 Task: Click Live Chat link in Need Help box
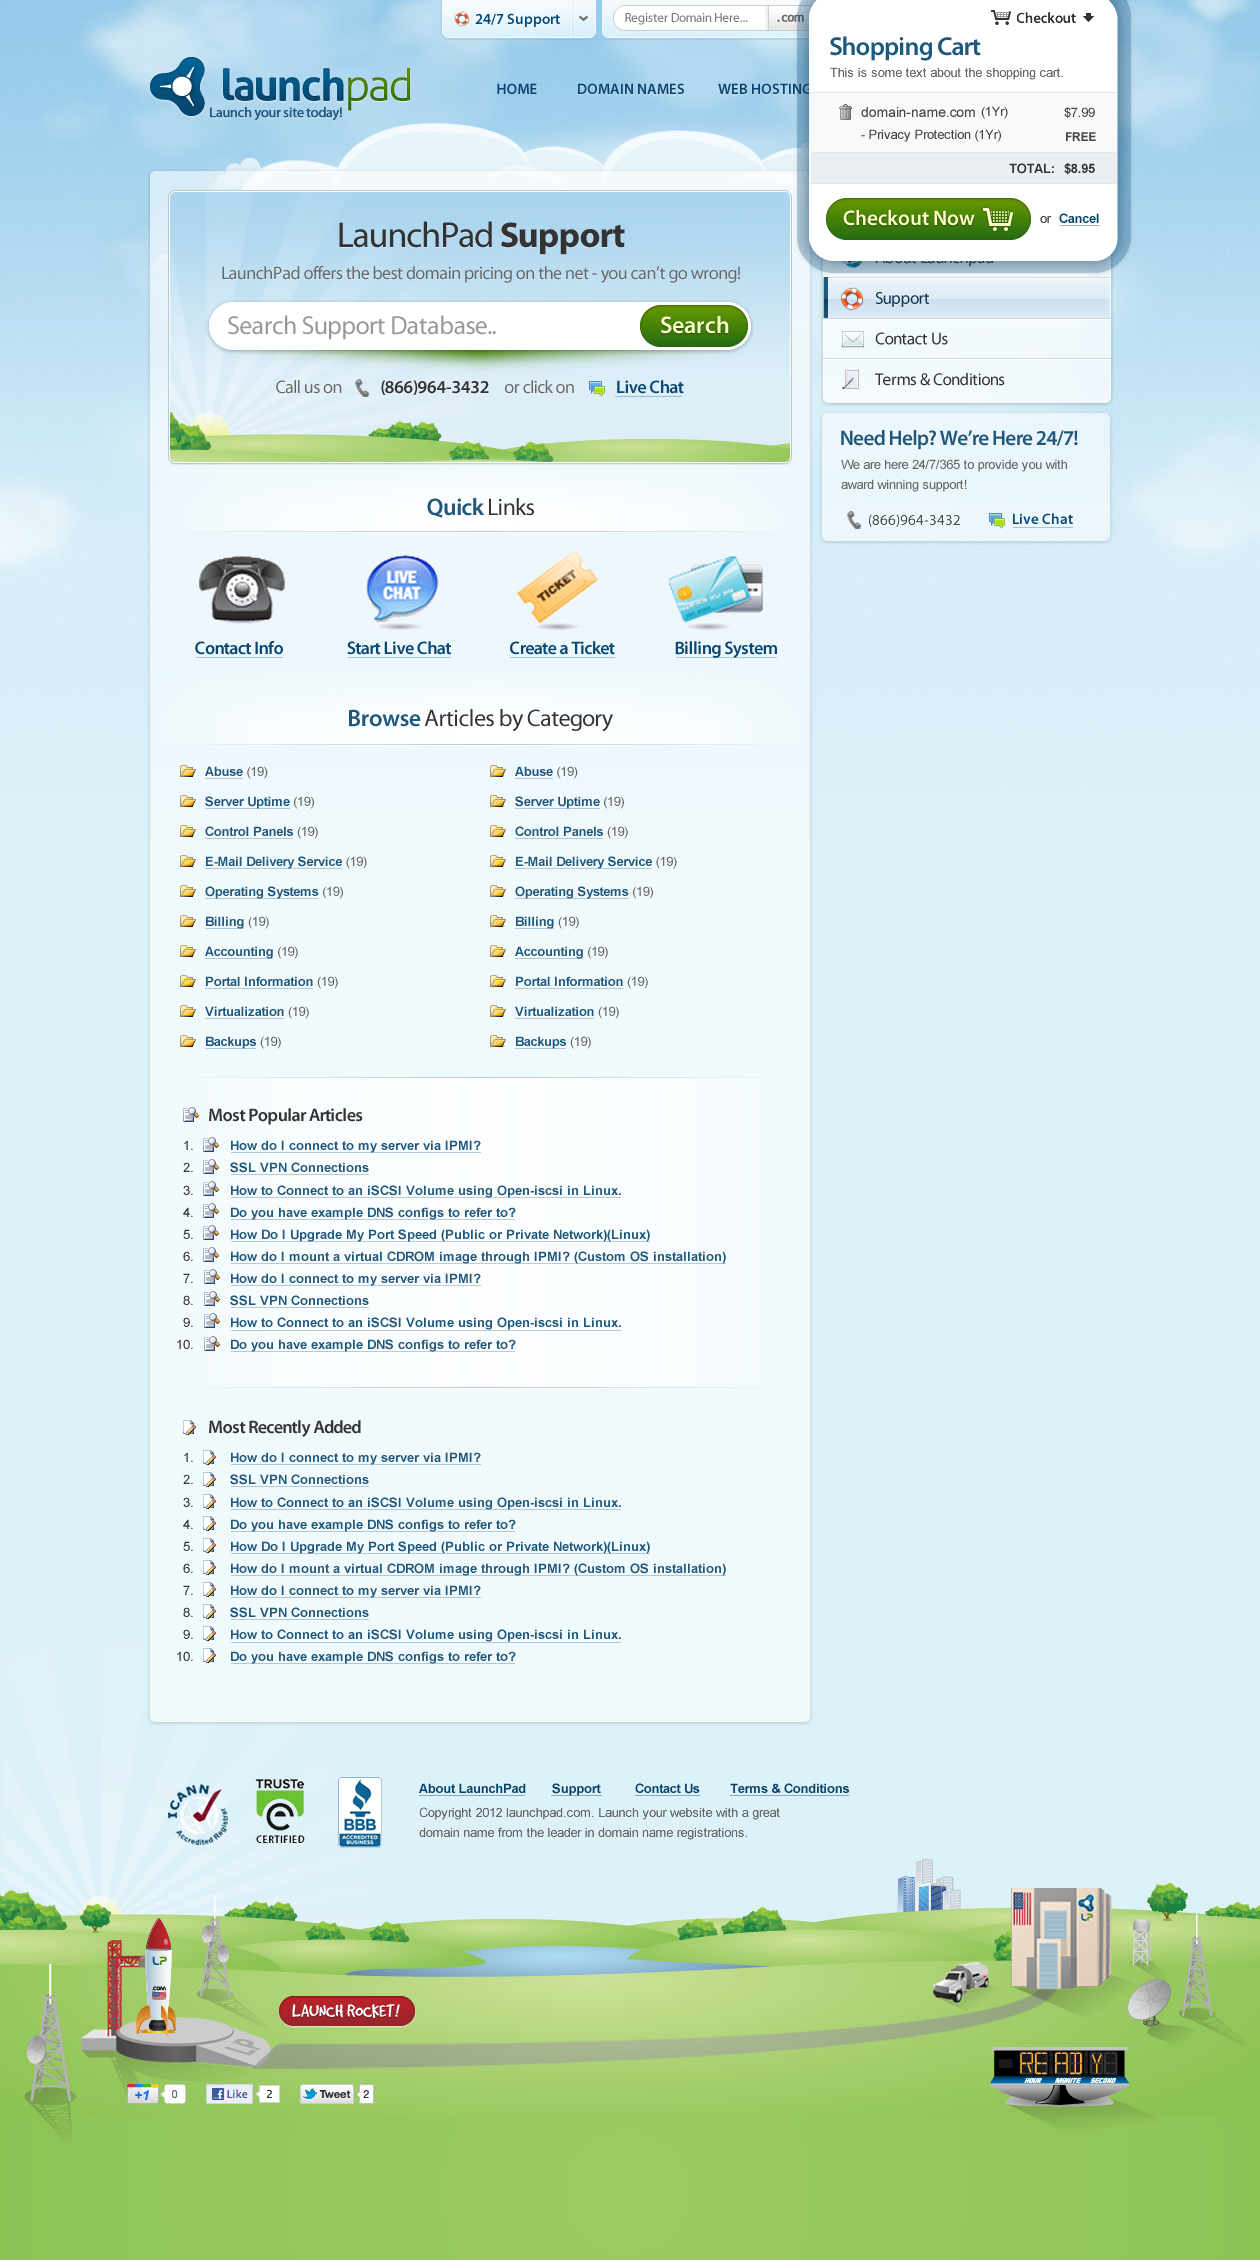tap(1042, 520)
